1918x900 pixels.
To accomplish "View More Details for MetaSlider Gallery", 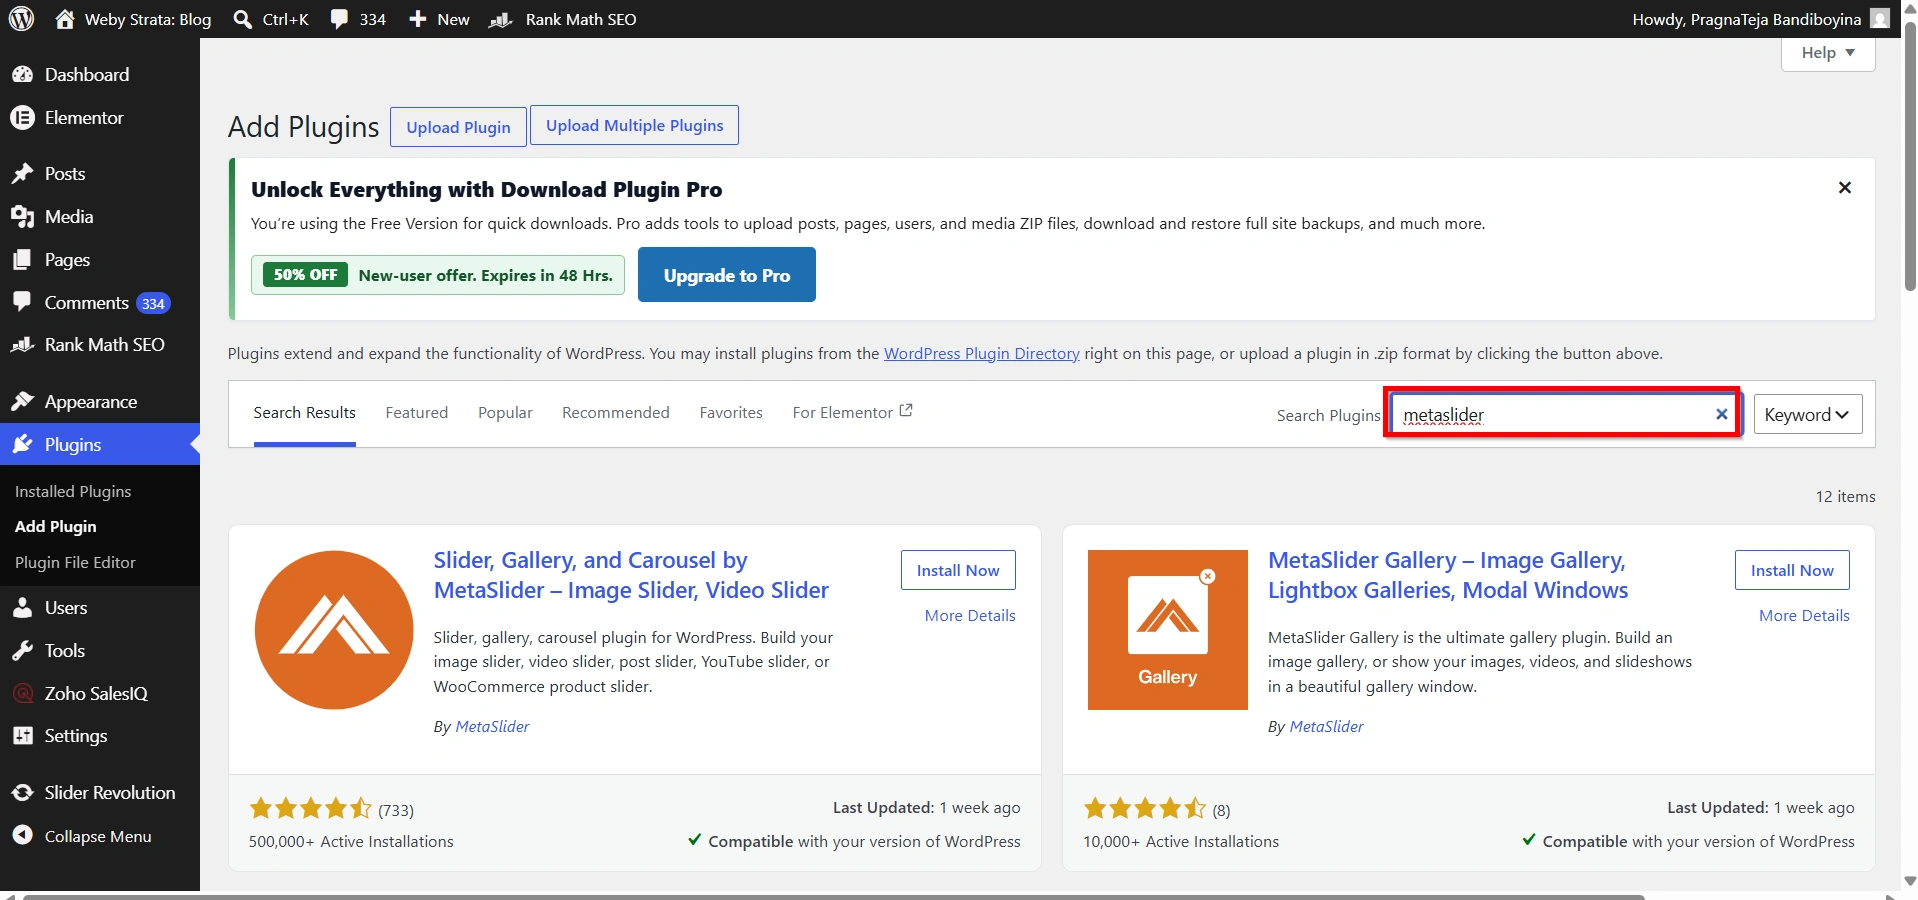I will 1804,616.
